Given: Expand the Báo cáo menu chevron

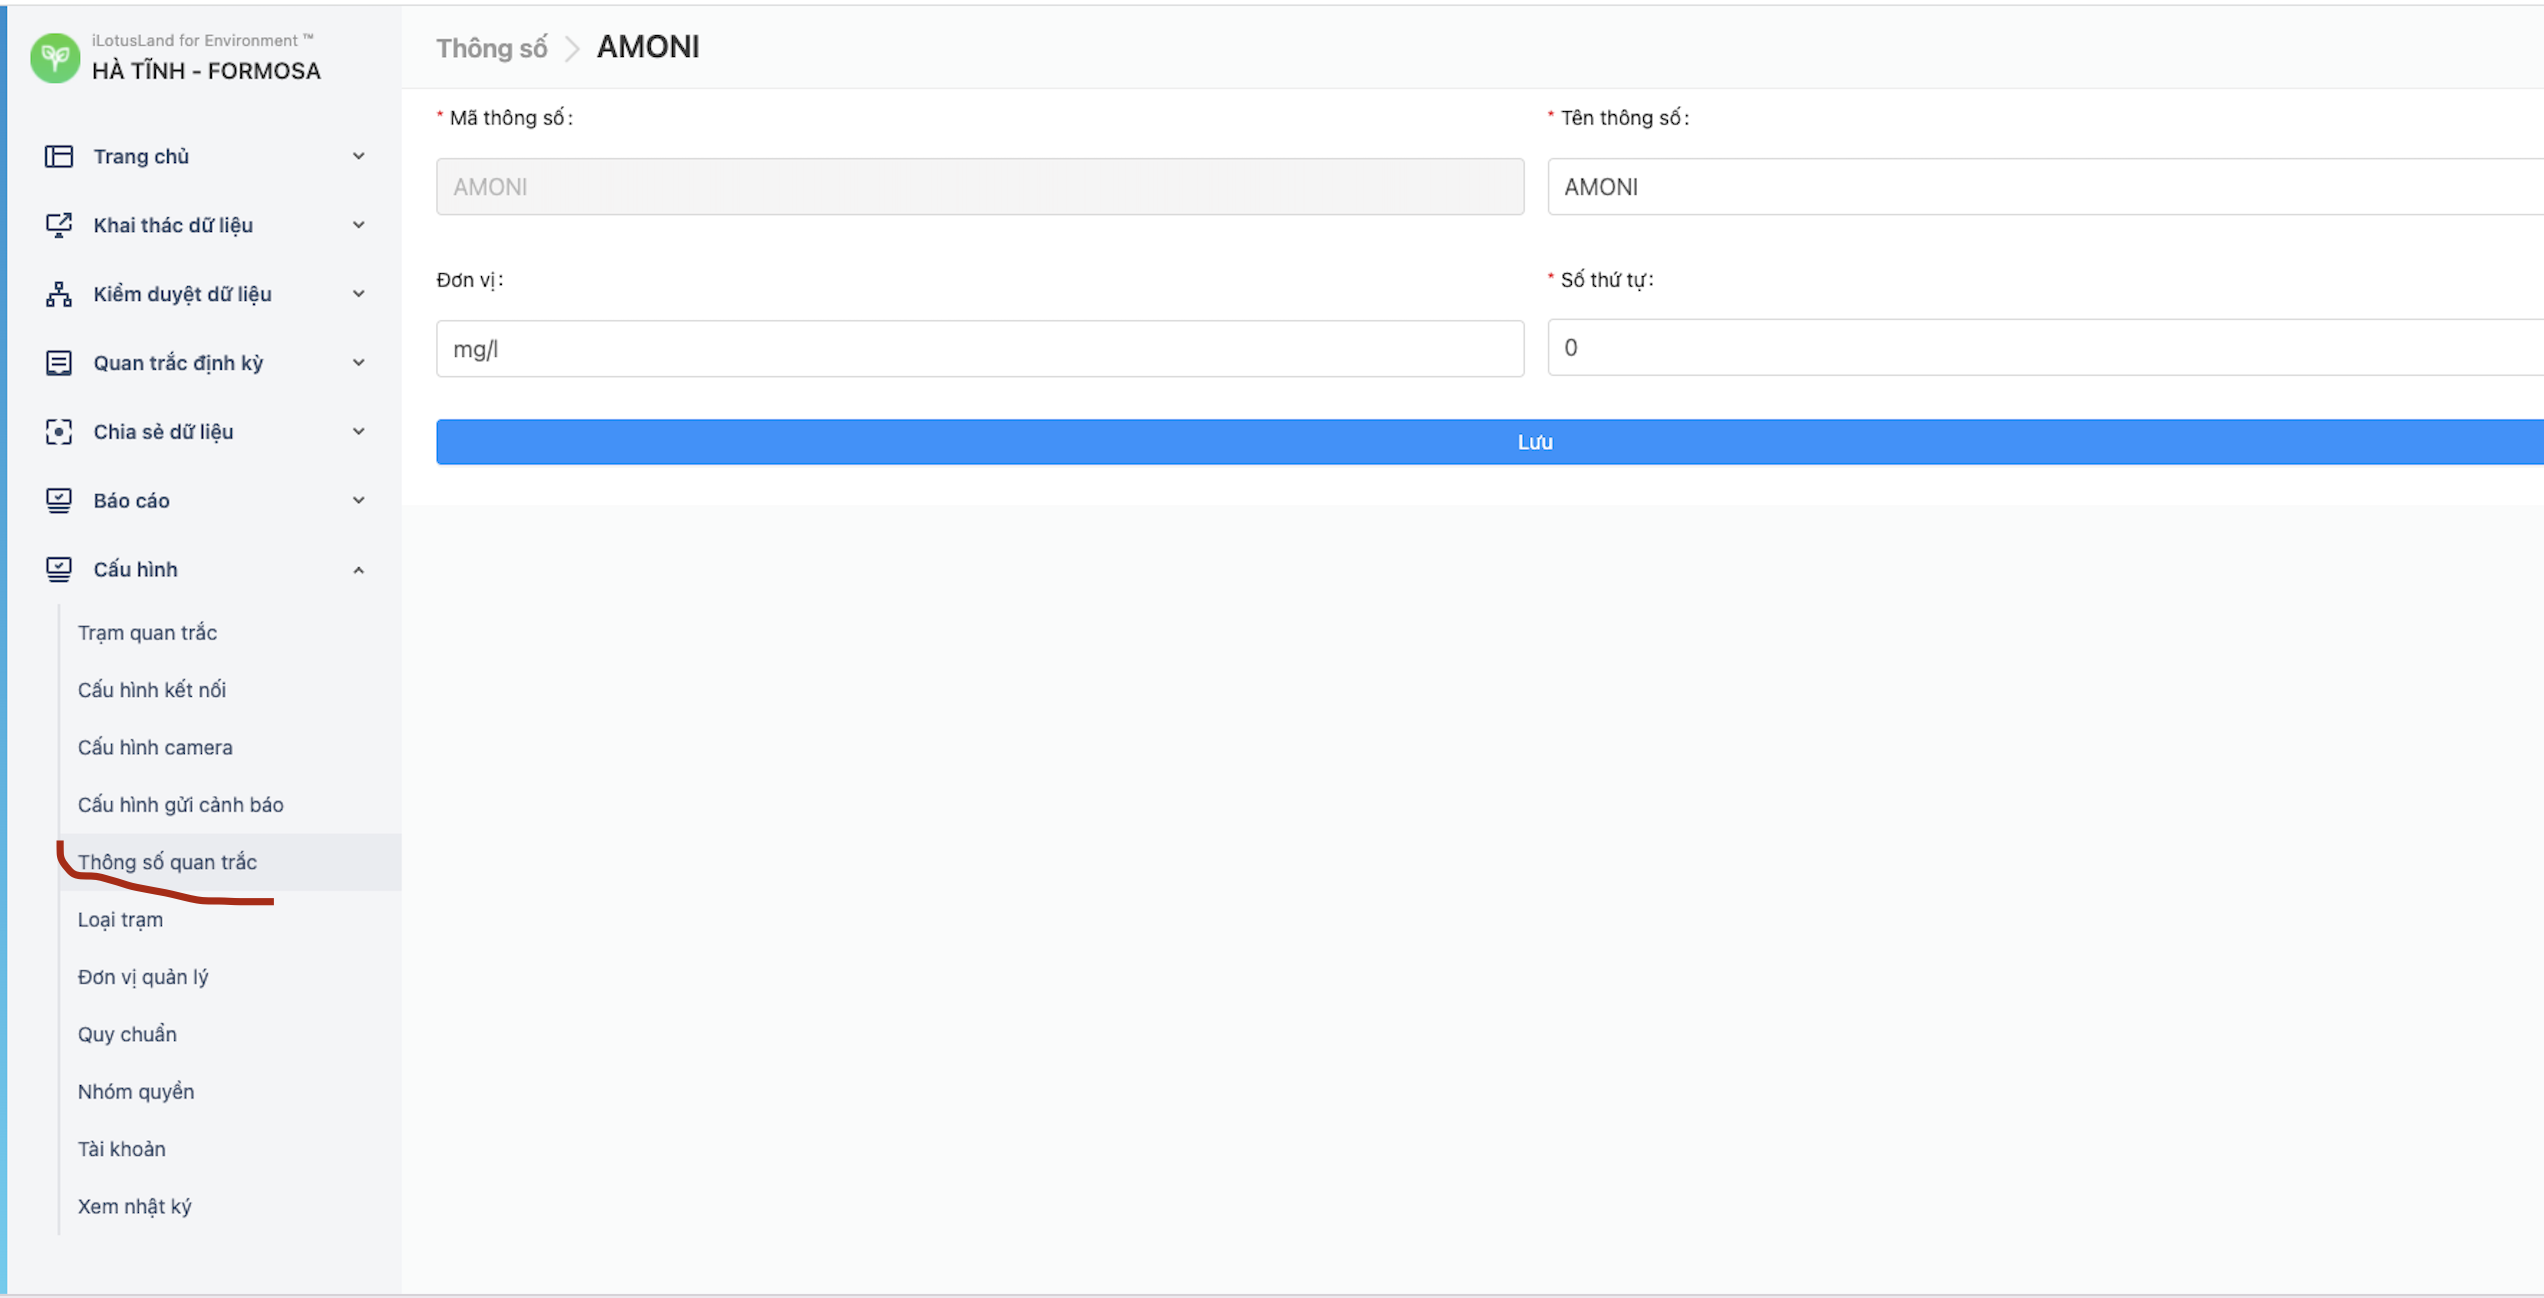Looking at the screenshot, I should point(358,500).
